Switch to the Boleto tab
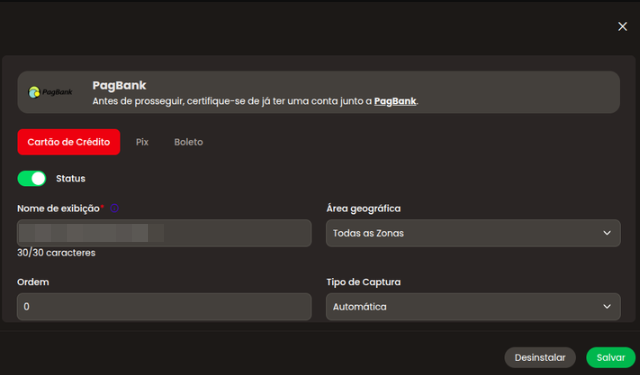640x375 pixels. [189, 142]
